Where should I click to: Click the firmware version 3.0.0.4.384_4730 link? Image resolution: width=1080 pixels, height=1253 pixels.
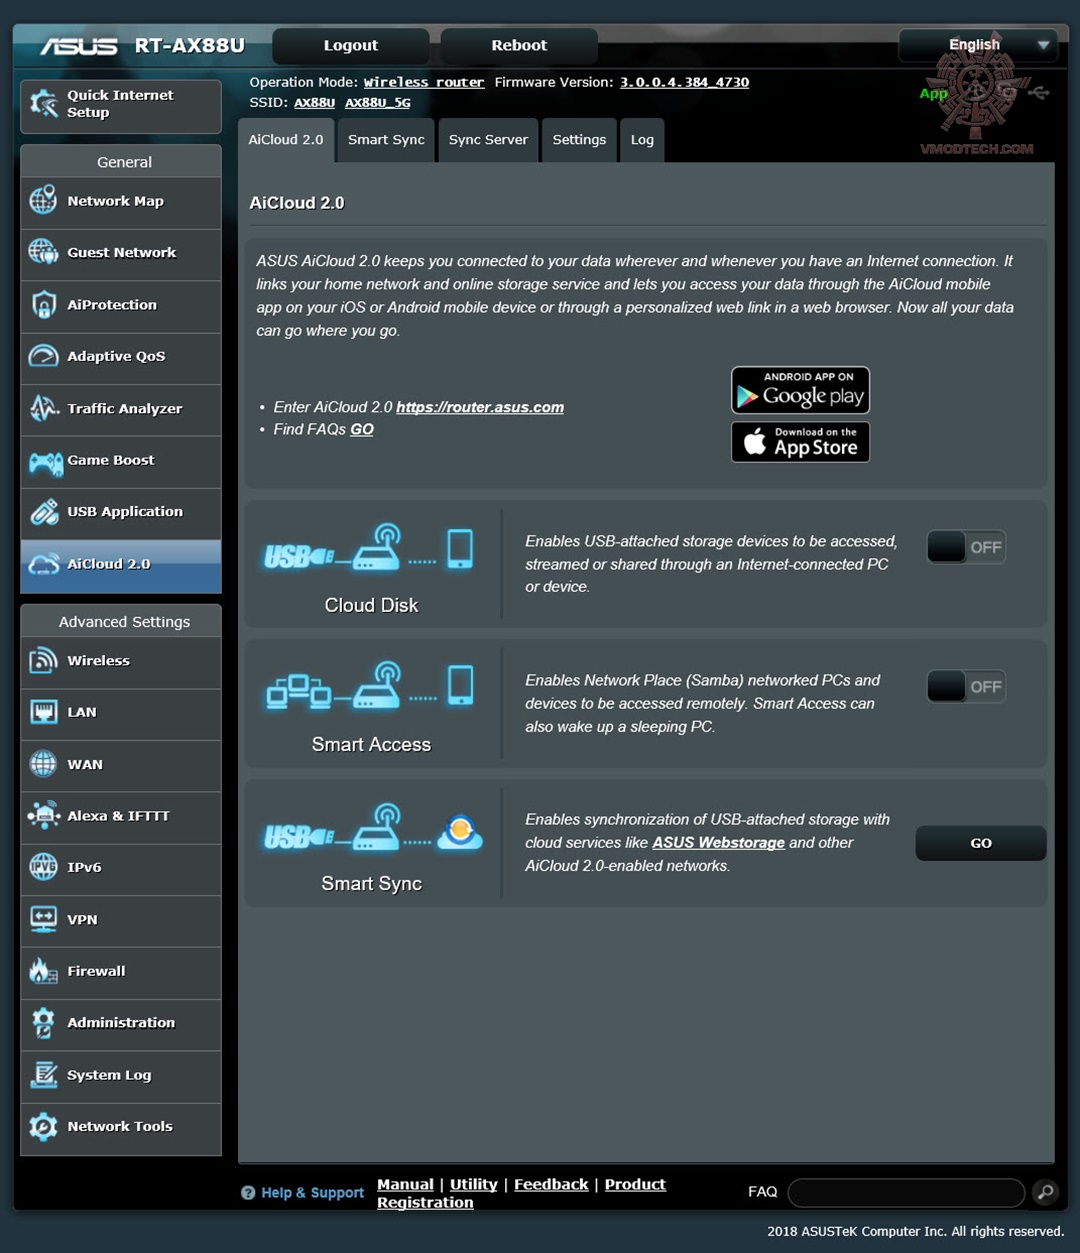tap(684, 82)
